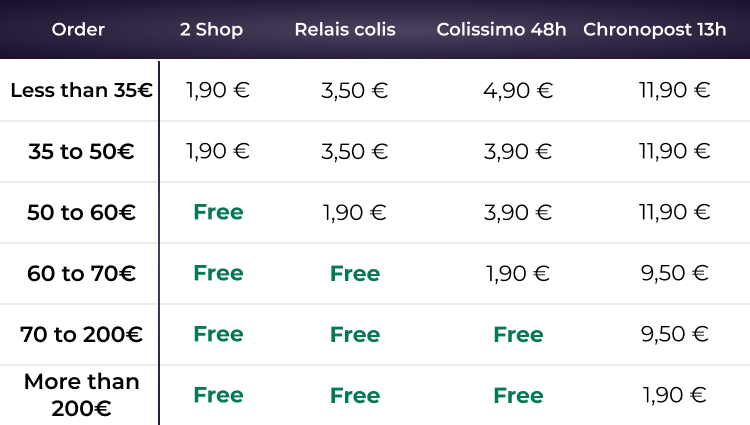Screen dimensions: 750x425
Task: Click the 35 to 50€ row label
Action: 81,152
